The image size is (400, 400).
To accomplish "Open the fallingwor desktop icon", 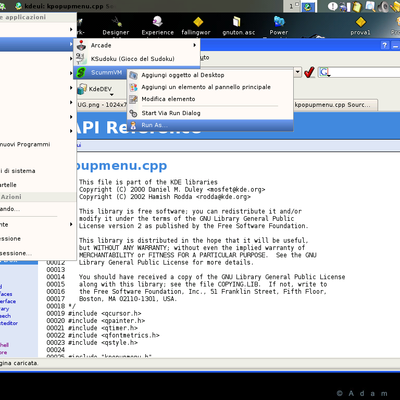I will [196, 26].
